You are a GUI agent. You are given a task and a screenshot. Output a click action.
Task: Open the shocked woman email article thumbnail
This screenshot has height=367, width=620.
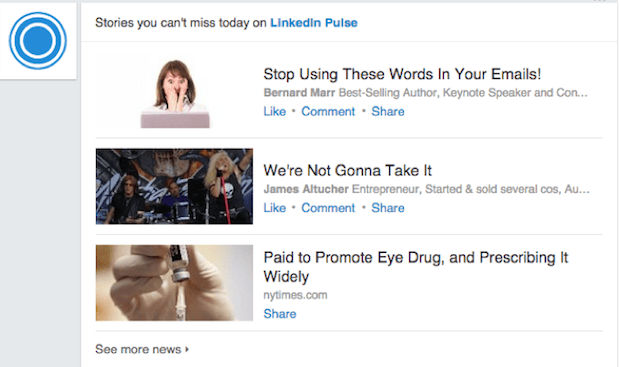174,91
